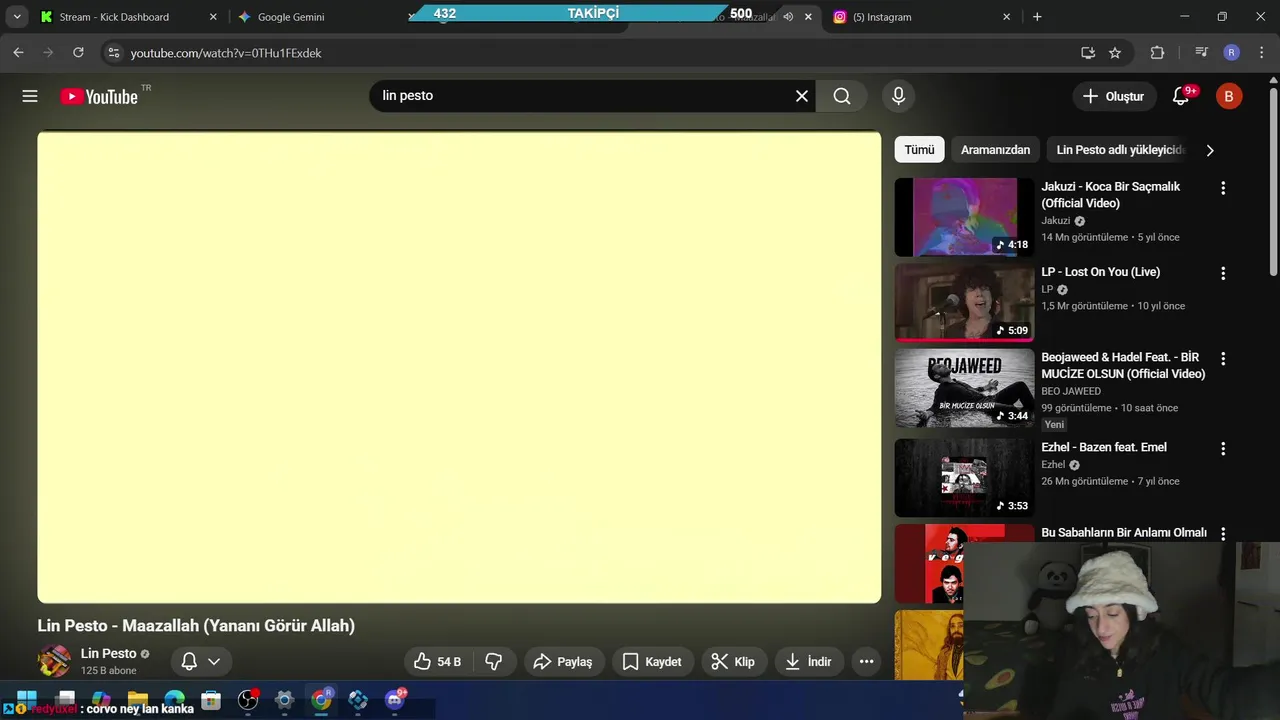Open LP Lost On You thumbnail
The image size is (1280, 720).
click(964, 302)
